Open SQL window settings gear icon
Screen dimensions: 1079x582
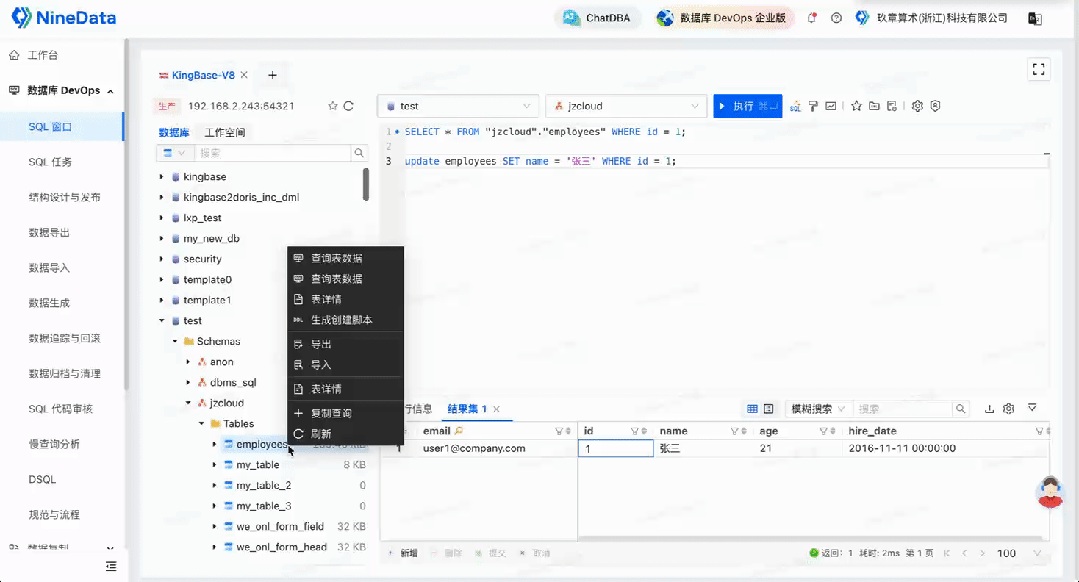917,106
